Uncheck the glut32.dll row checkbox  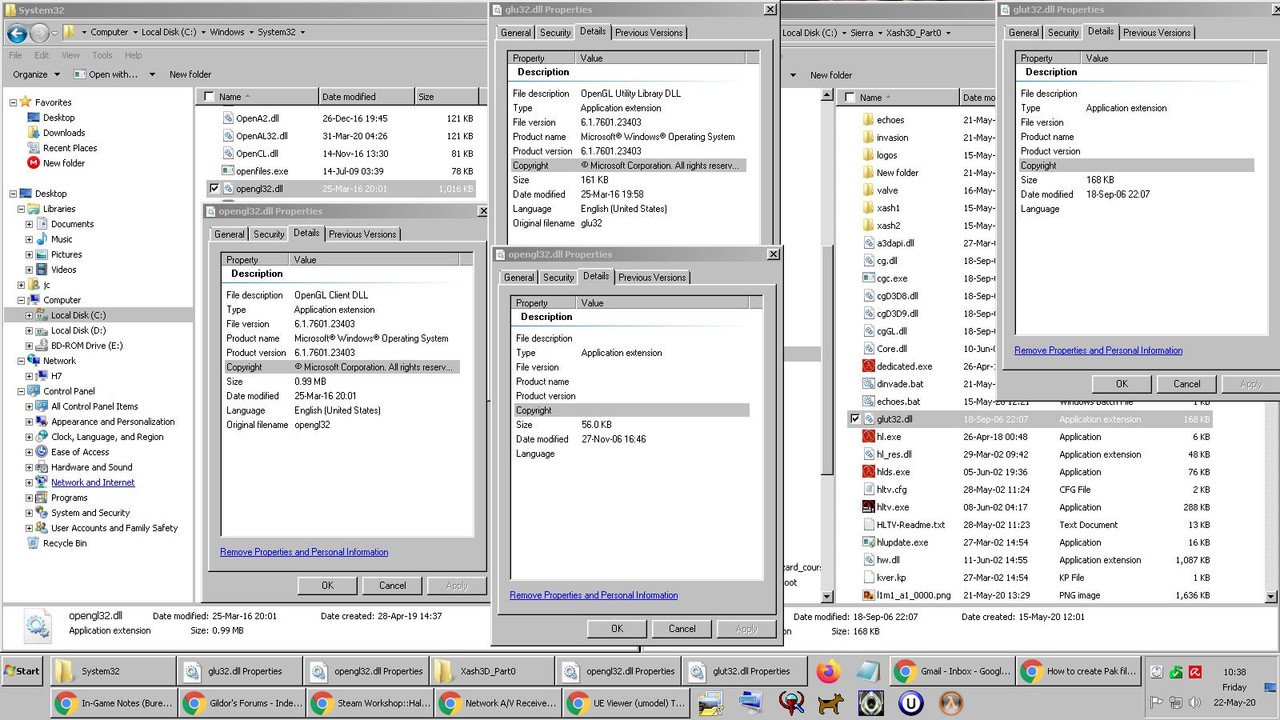(854, 419)
